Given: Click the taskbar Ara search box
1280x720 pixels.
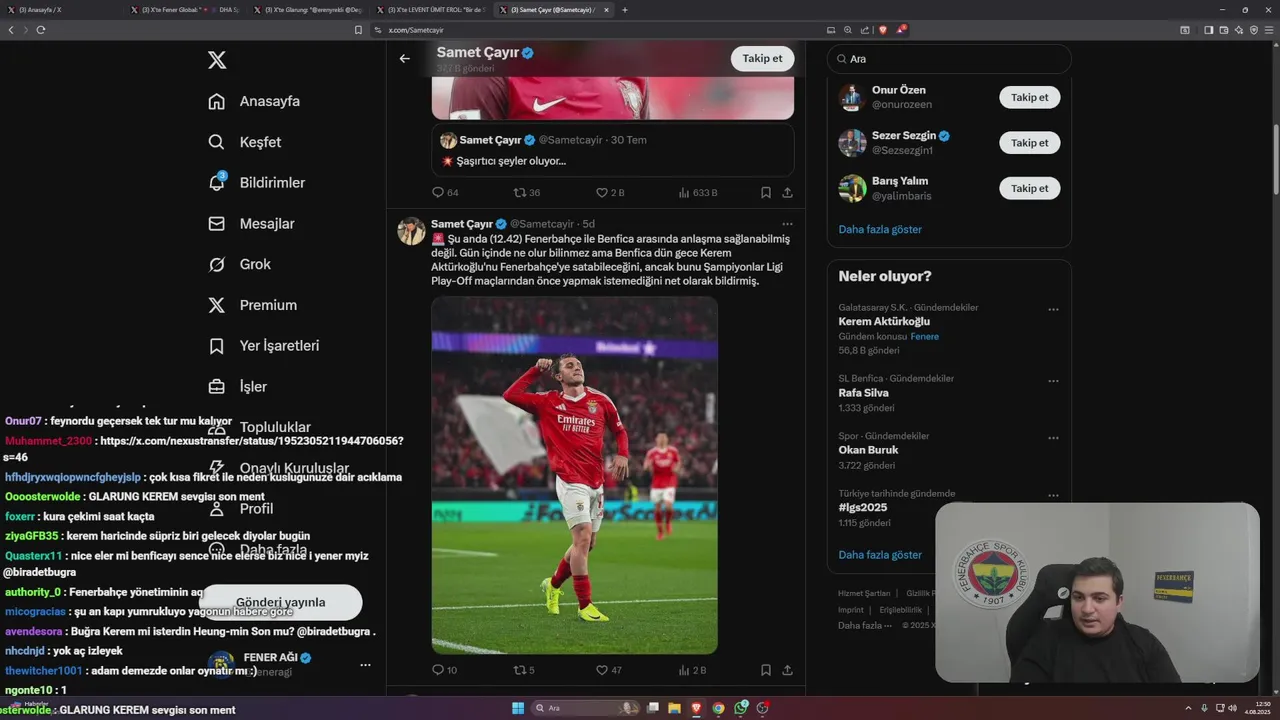Looking at the screenshot, I should point(586,708).
